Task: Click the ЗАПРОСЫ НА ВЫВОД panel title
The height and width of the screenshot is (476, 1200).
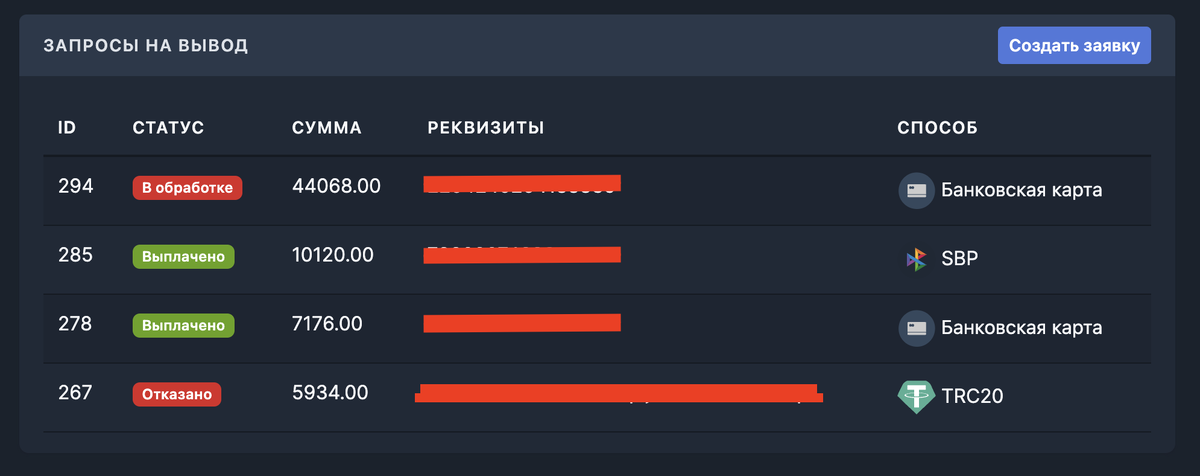Action: pyautogui.click(x=145, y=46)
